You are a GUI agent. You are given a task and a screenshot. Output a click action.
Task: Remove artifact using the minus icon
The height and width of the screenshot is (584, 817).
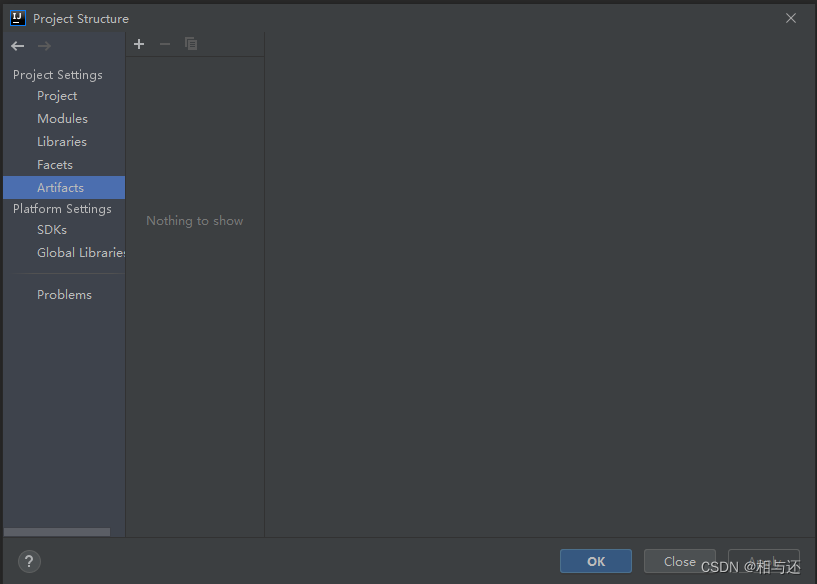(x=165, y=44)
